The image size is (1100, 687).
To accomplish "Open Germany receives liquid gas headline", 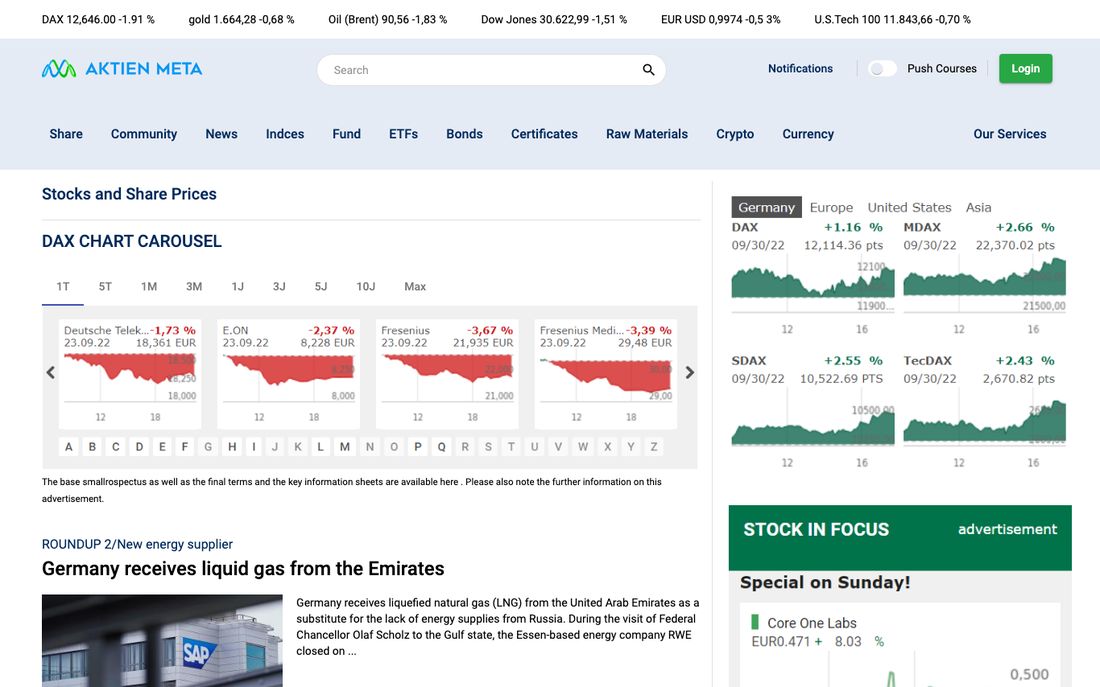I will point(243,568).
